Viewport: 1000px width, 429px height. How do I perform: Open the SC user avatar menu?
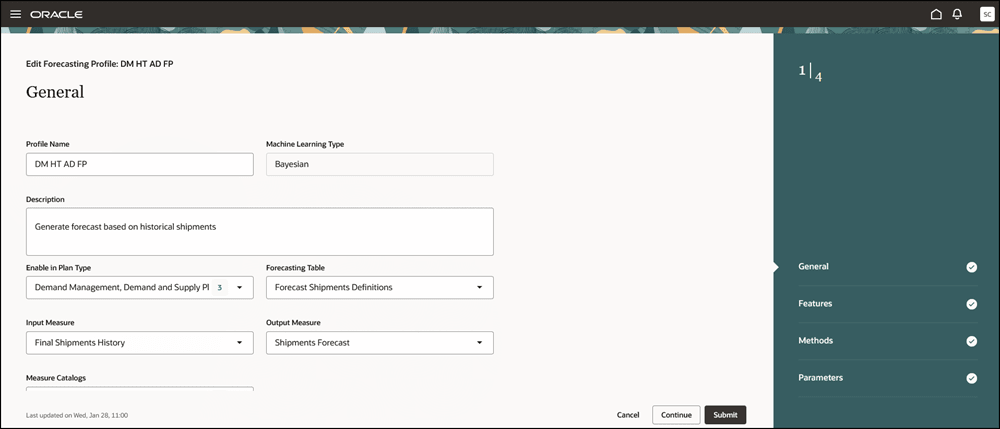click(x=987, y=14)
